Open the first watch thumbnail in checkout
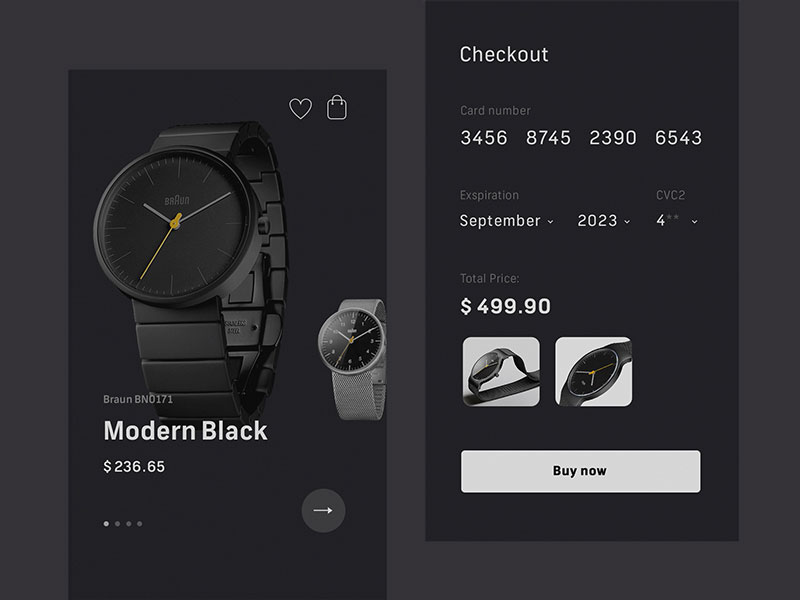Viewport: 800px width, 600px height. (501, 371)
